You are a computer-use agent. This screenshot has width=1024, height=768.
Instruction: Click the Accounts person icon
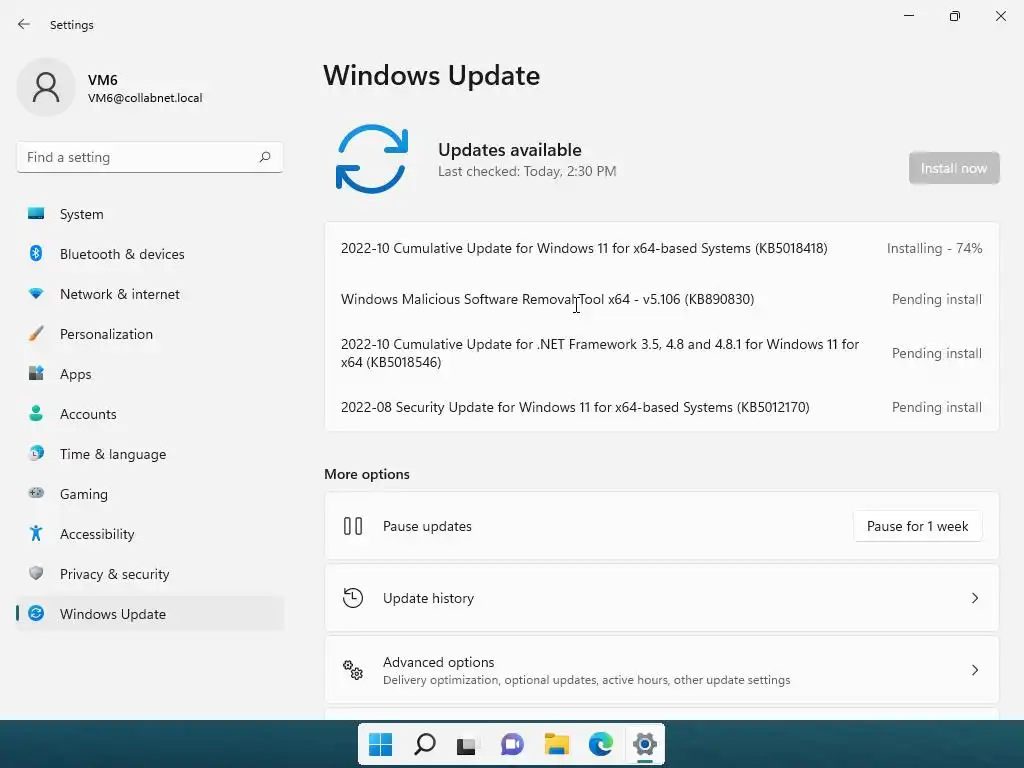[x=36, y=413]
